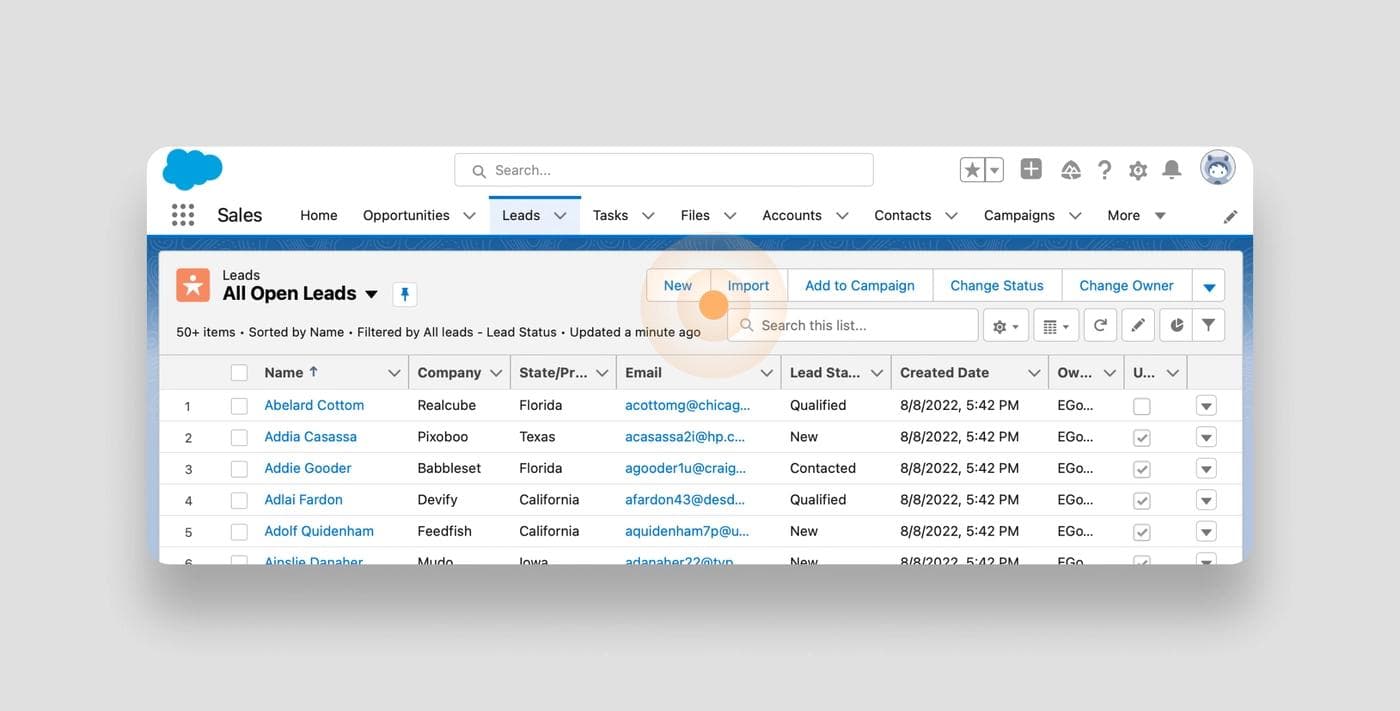Select the checkbox for Abelard Cottom row
The height and width of the screenshot is (711, 1400).
coord(239,406)
